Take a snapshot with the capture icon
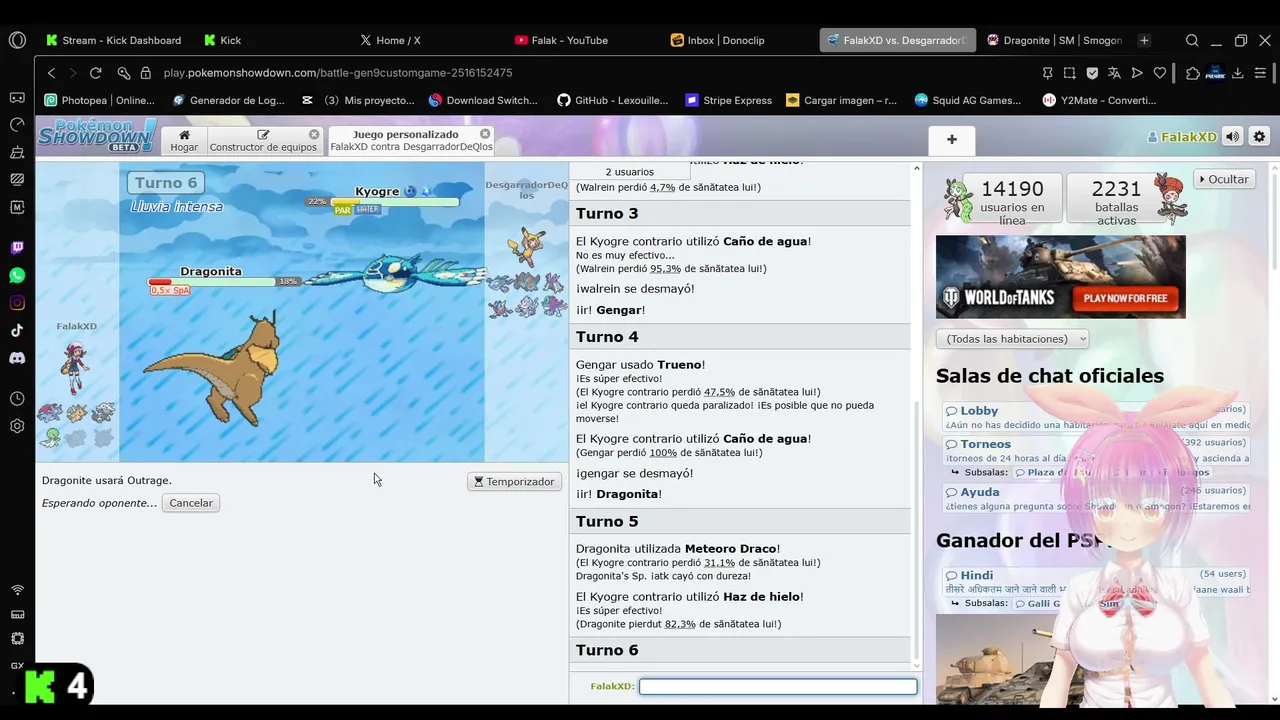This screenshot has height=720, width=1280. click(1069, 73)
